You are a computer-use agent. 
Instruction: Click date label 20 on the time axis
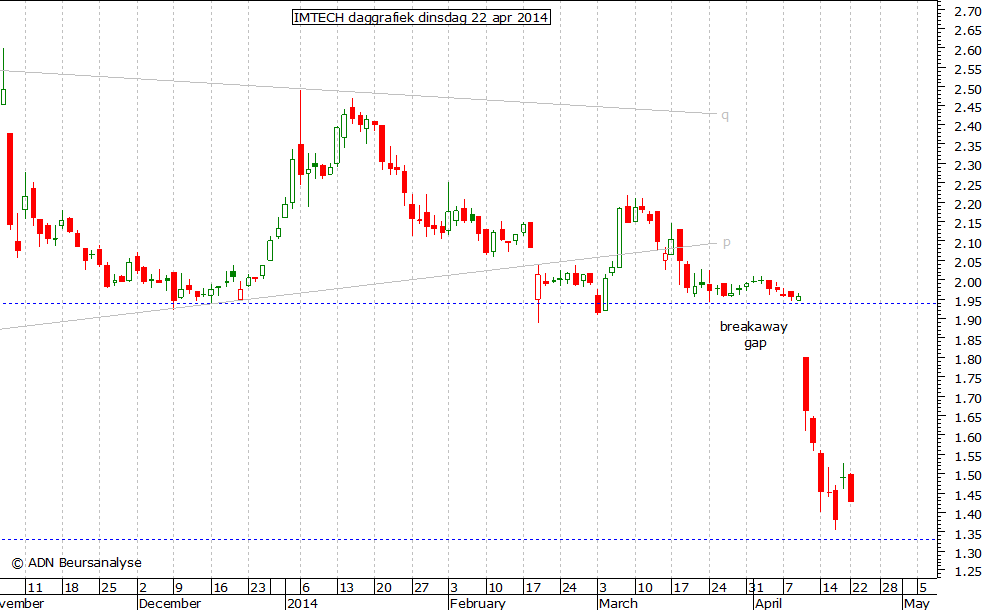384,587
